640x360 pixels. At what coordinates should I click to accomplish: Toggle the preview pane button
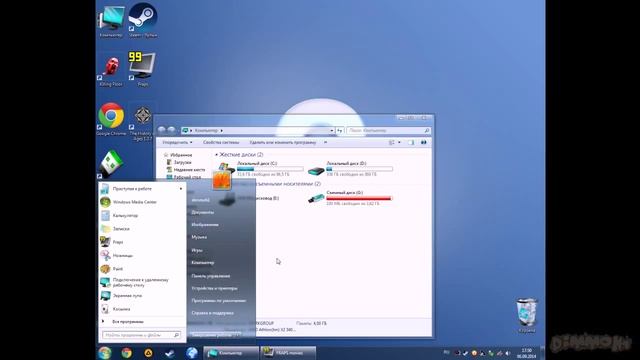[x=411, y=142]
